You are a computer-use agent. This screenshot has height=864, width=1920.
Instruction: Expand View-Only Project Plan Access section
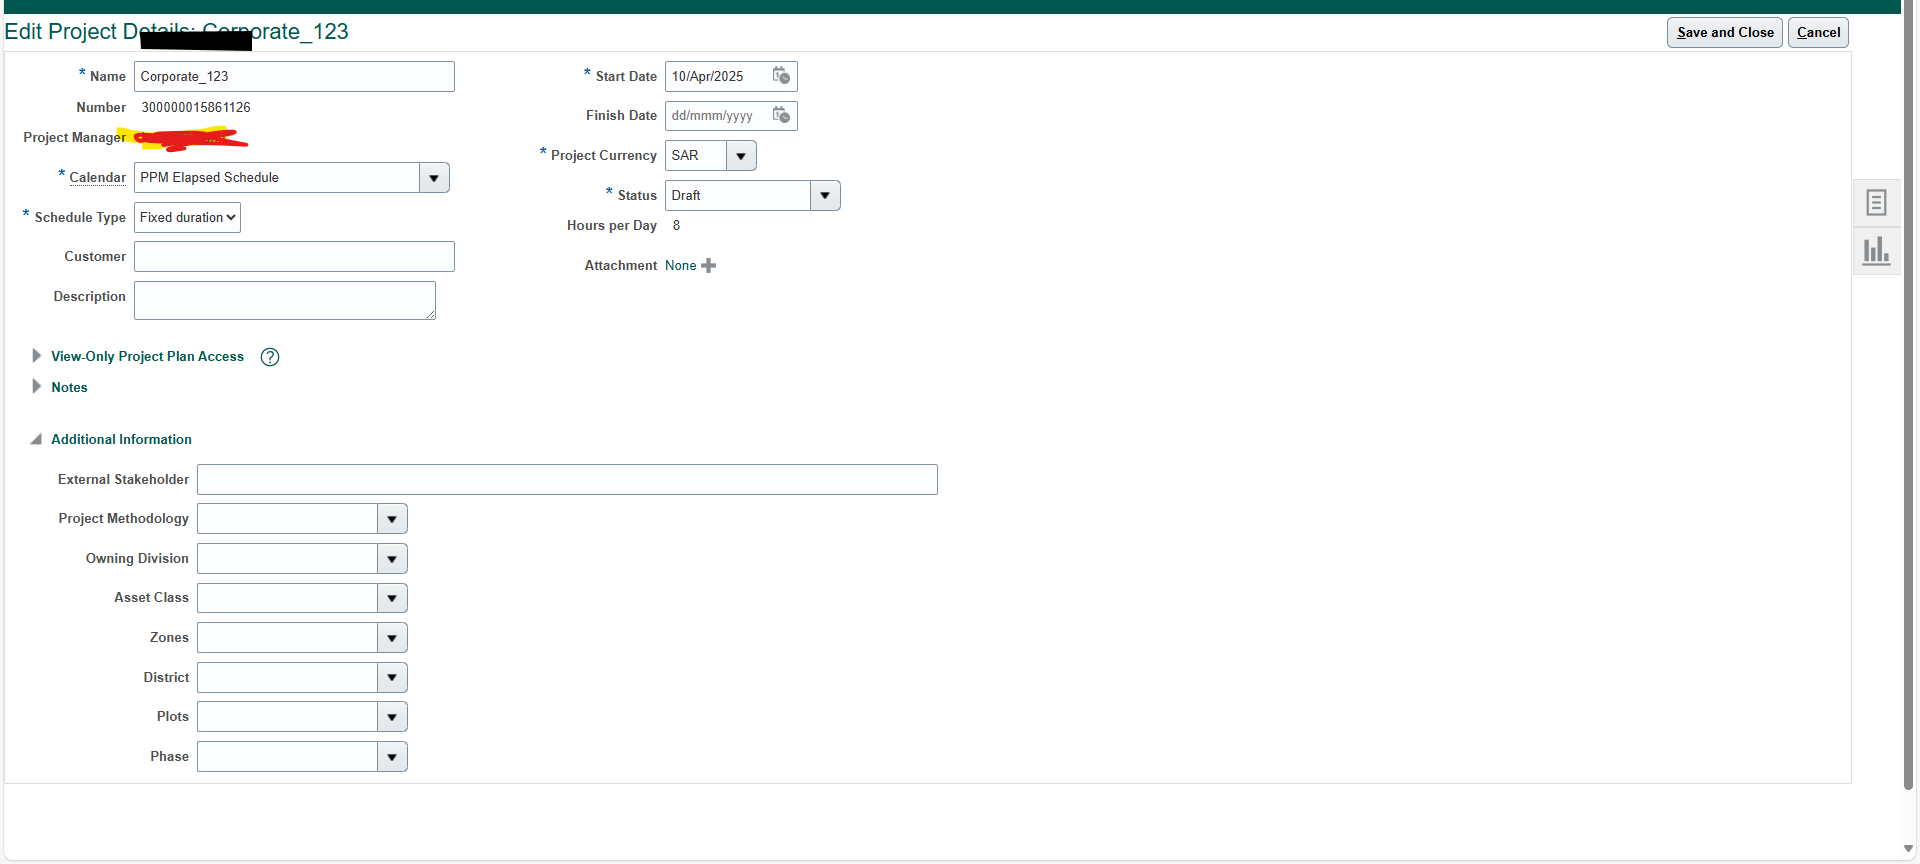point(36,356)
